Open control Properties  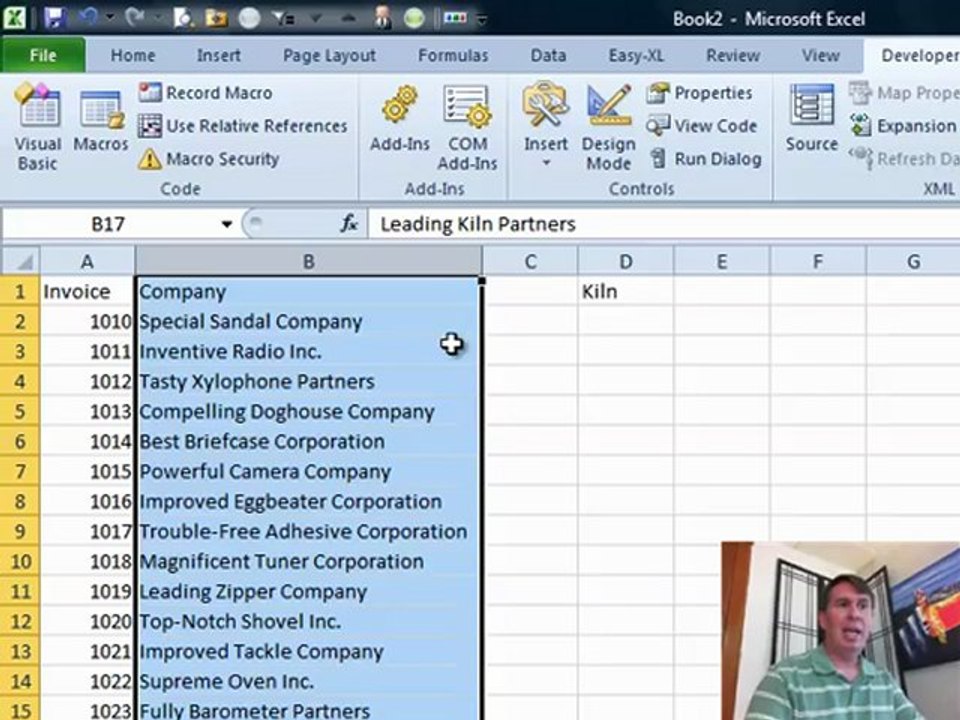[x=699, y=93]
